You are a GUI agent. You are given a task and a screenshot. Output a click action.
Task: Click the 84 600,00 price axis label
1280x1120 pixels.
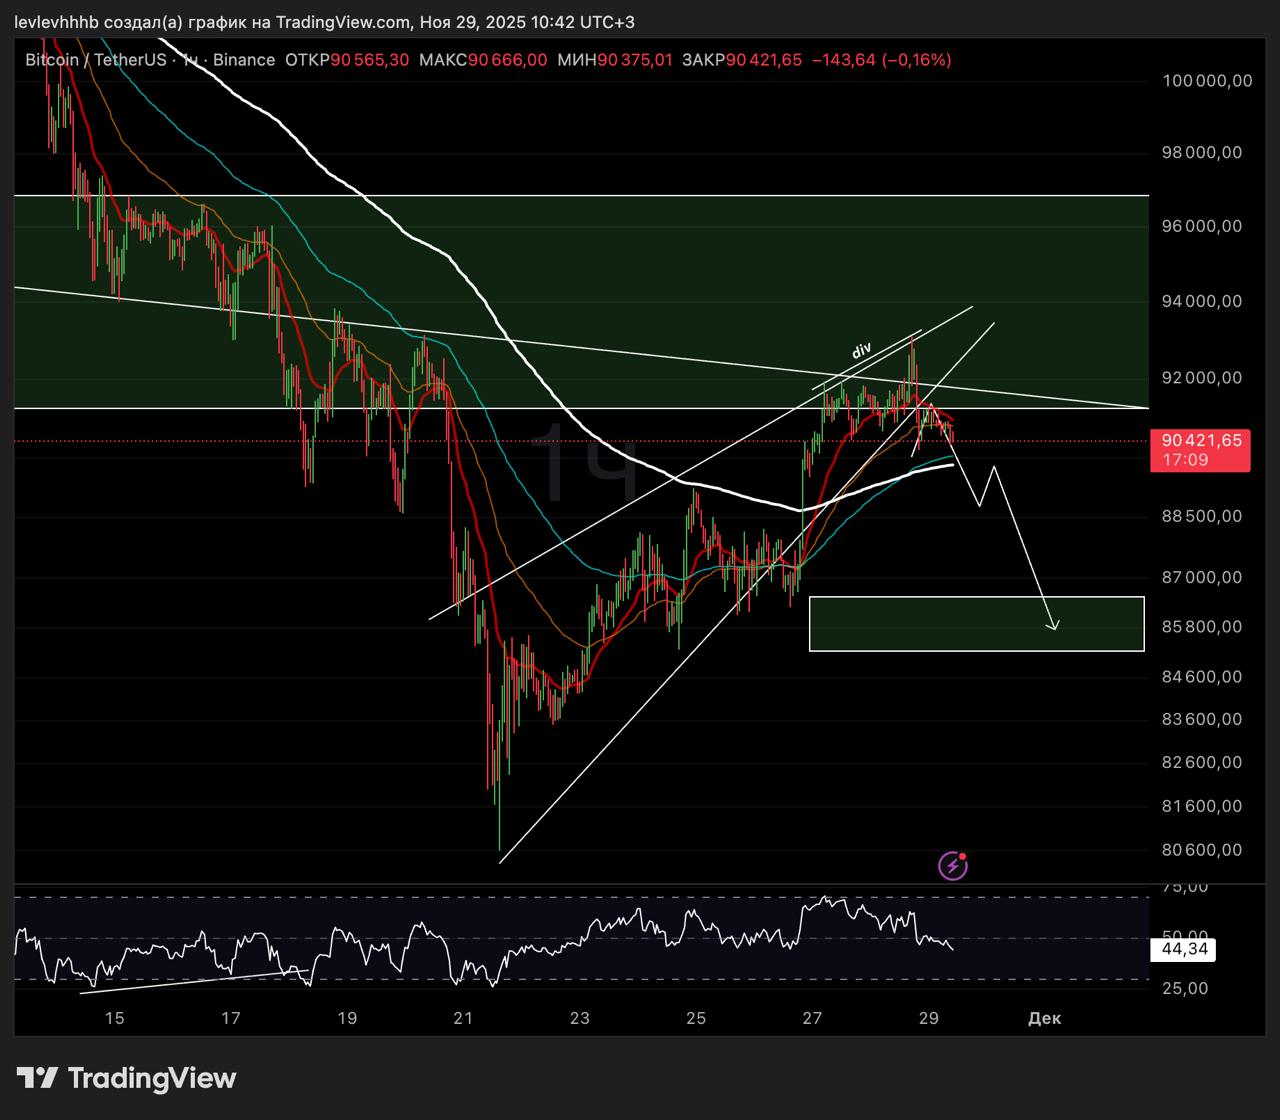[1203, 677]
